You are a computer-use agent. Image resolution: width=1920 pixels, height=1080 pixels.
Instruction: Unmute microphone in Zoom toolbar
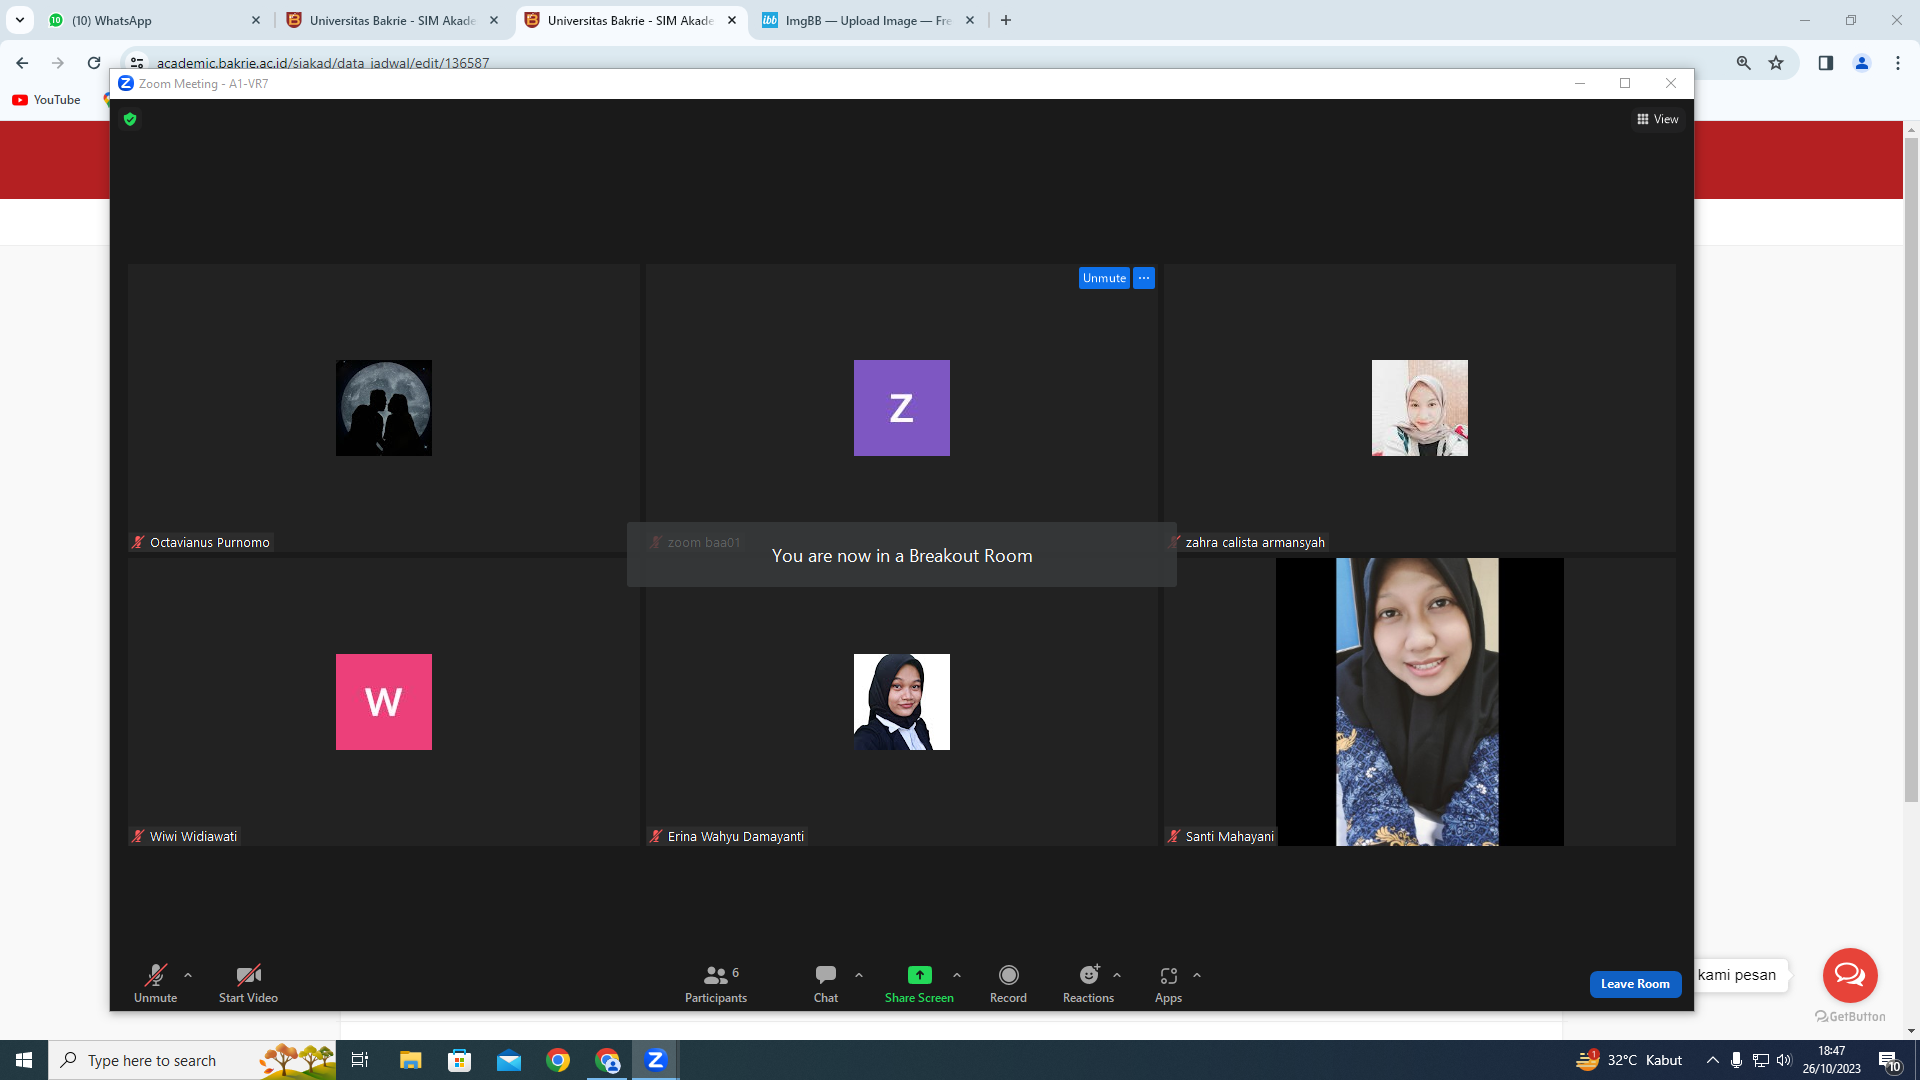[x=155, y=984]
